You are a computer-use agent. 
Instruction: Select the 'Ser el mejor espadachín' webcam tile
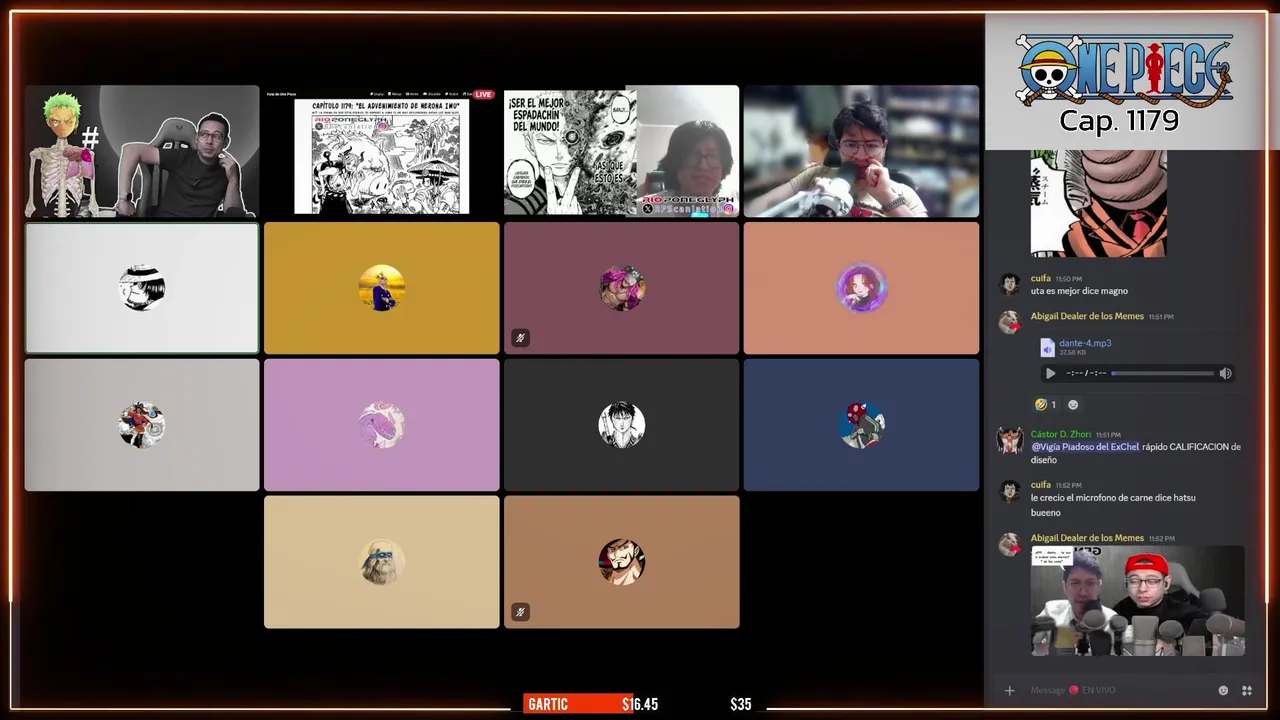click(621, 151)
